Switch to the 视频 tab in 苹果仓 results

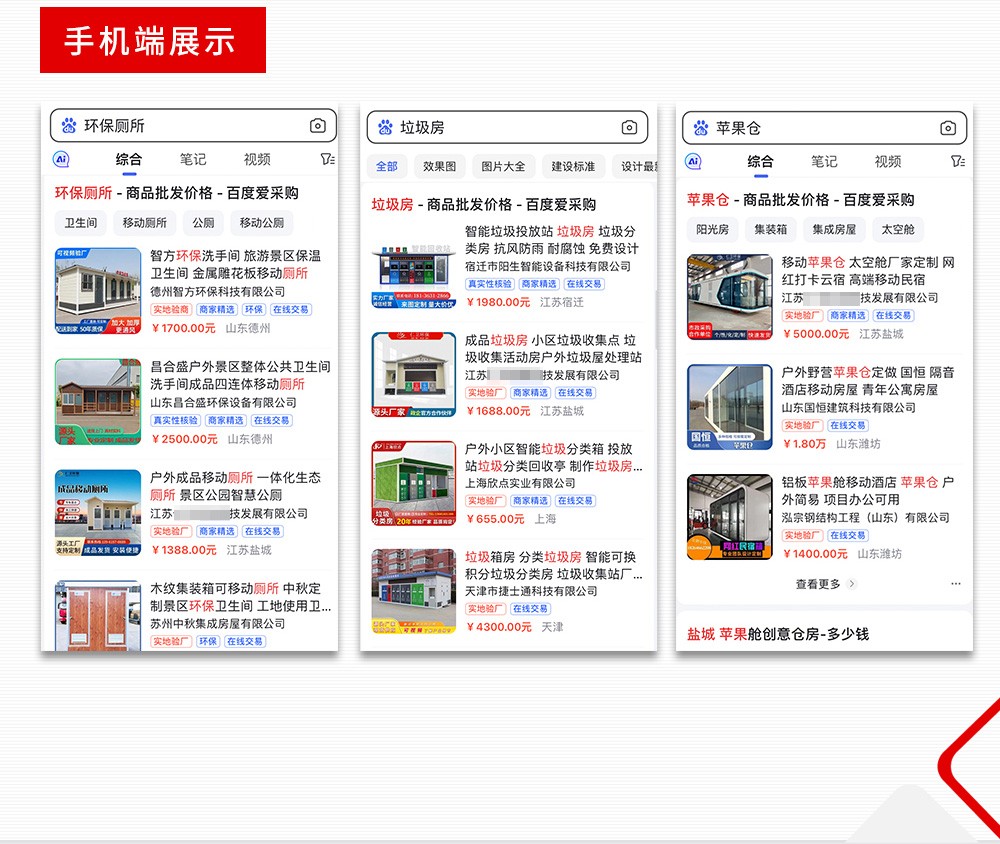pos(888,161)
